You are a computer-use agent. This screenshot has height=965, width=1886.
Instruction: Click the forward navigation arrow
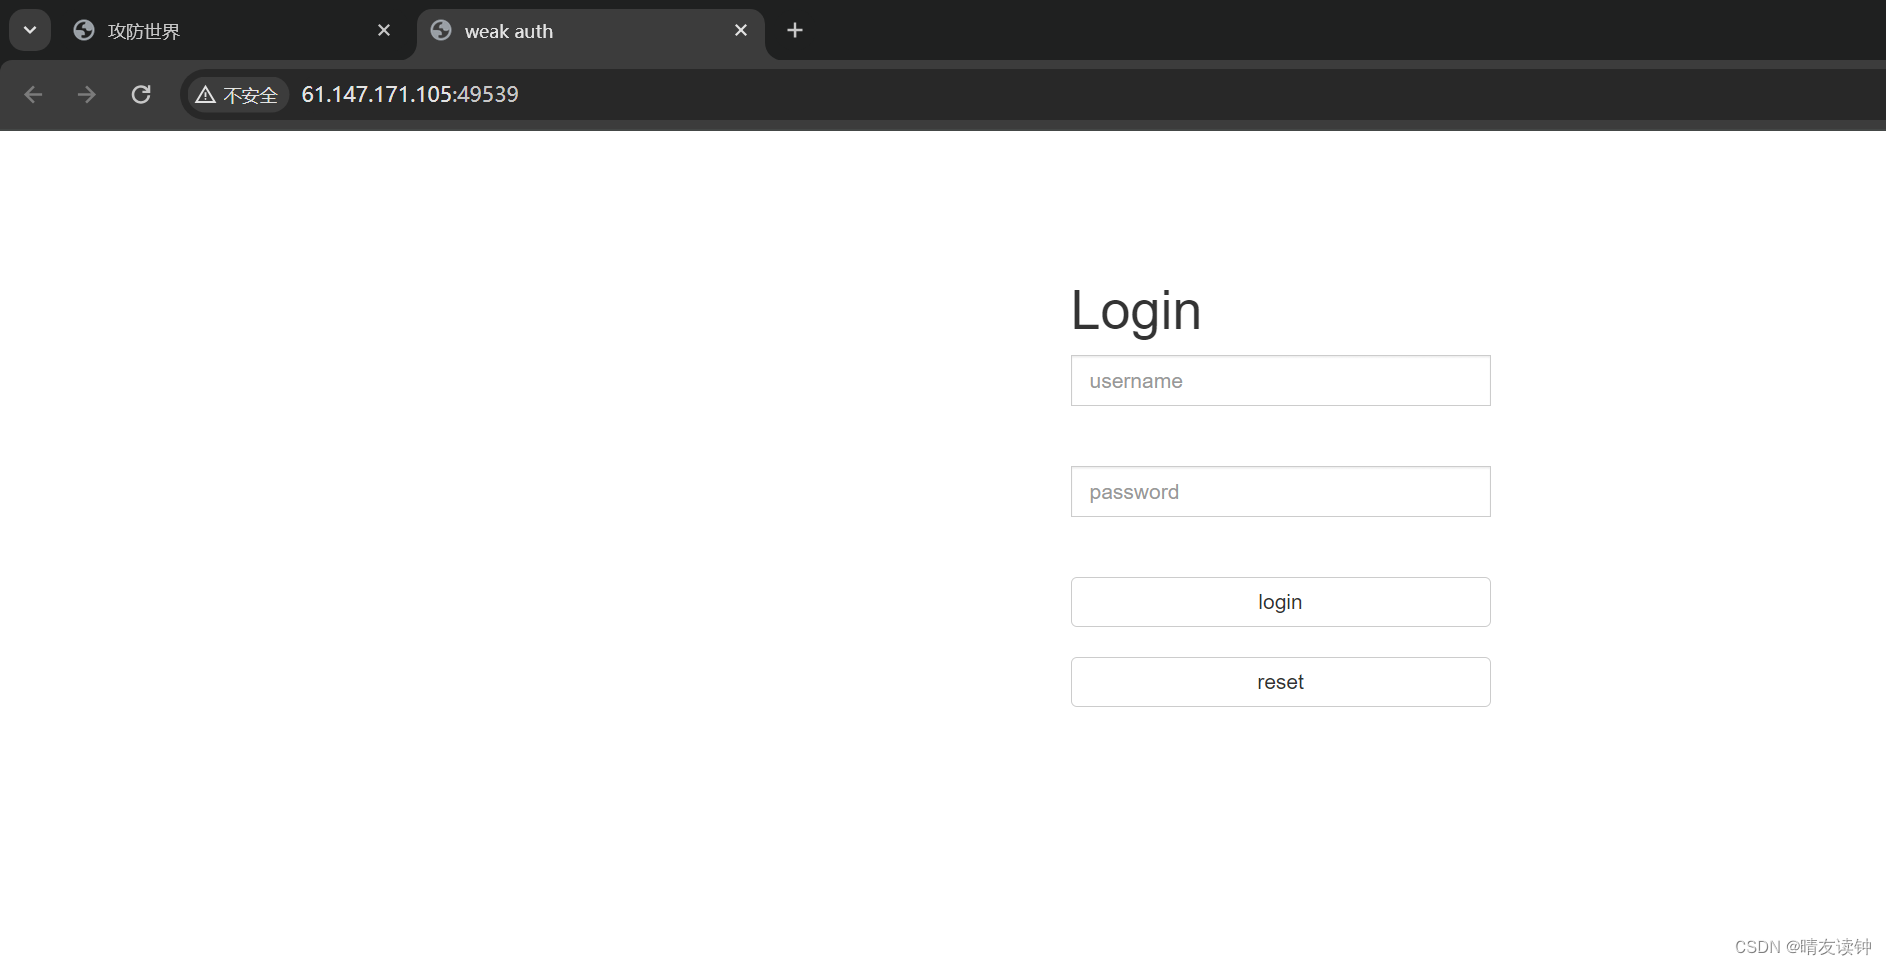[x=87, y=94]
